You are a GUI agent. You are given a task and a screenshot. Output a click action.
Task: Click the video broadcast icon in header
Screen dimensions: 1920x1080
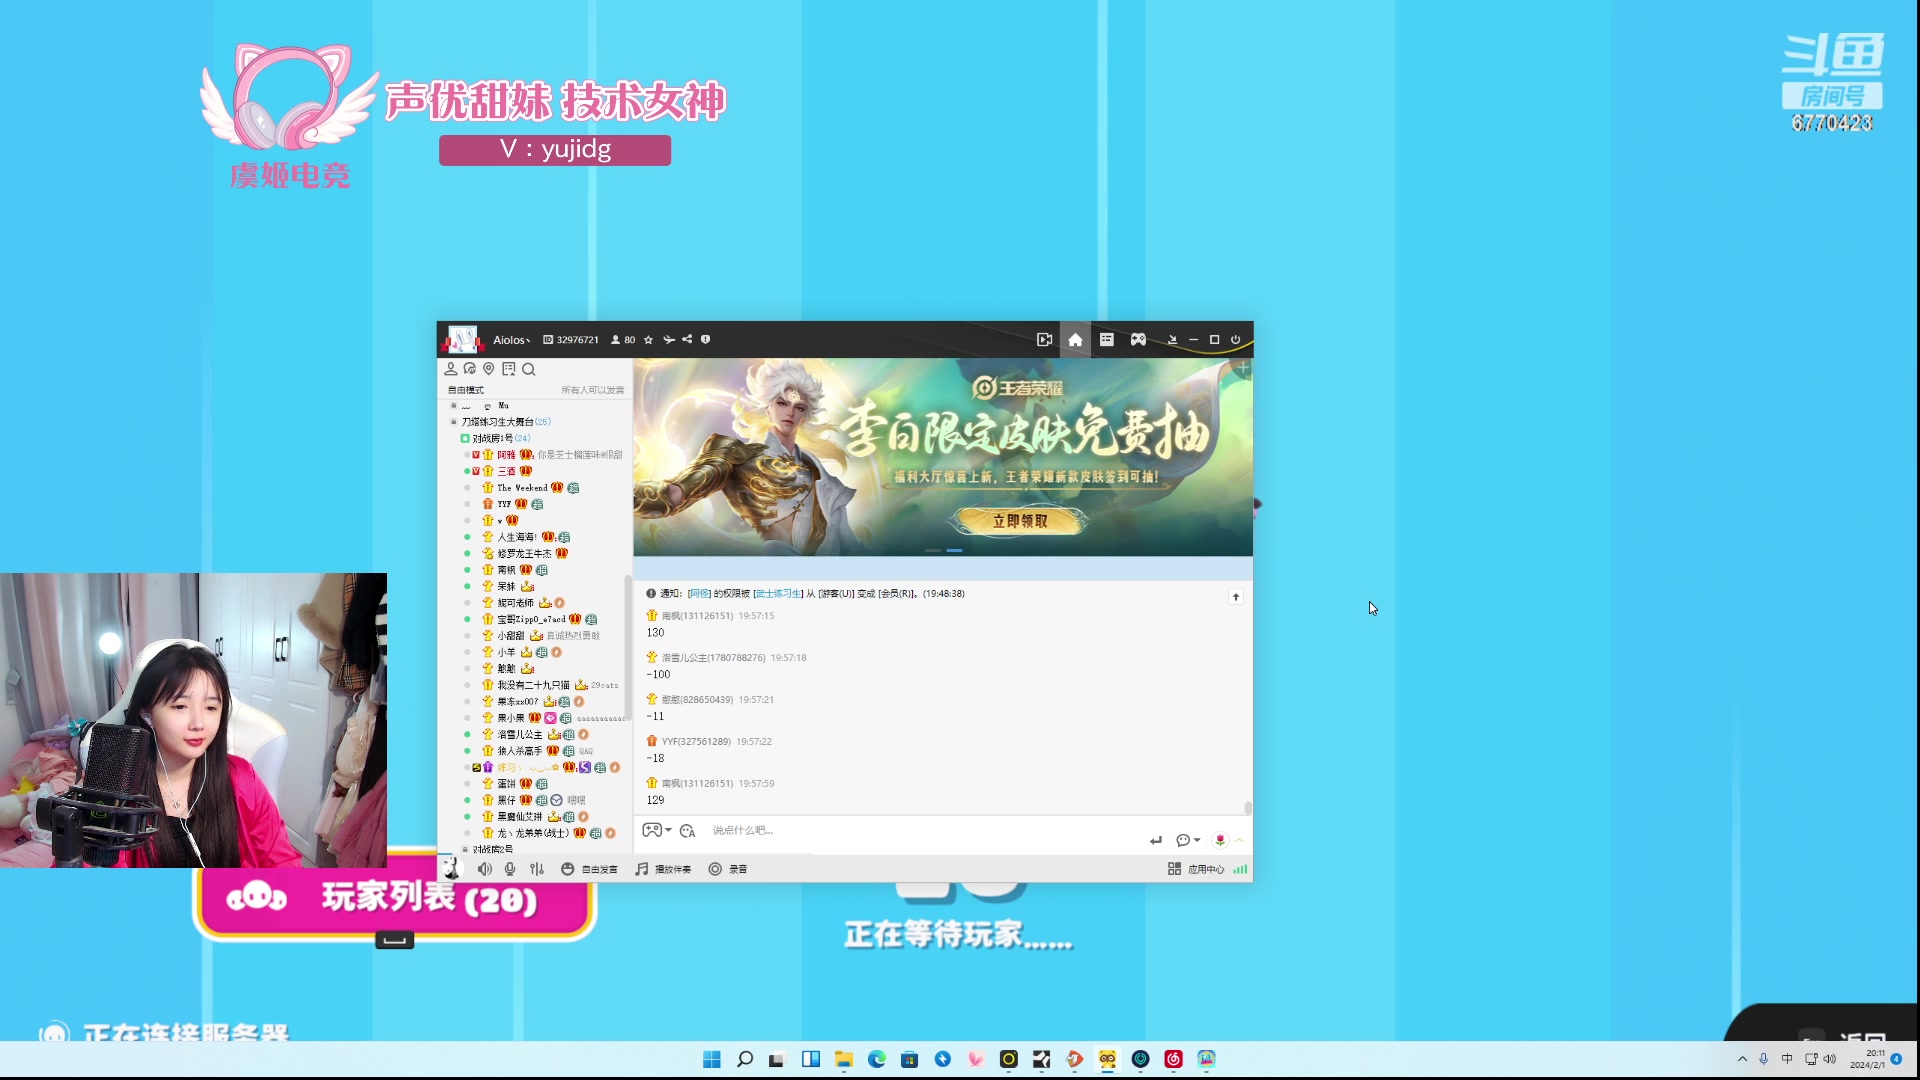(1044, 340)
